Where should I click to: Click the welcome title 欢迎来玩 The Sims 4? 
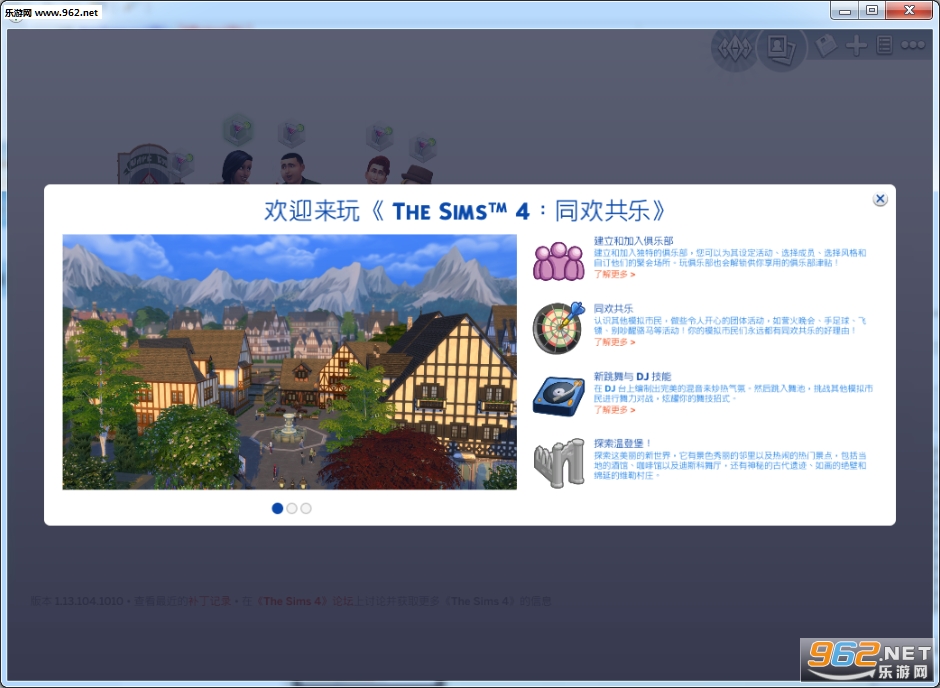[465, 210]
